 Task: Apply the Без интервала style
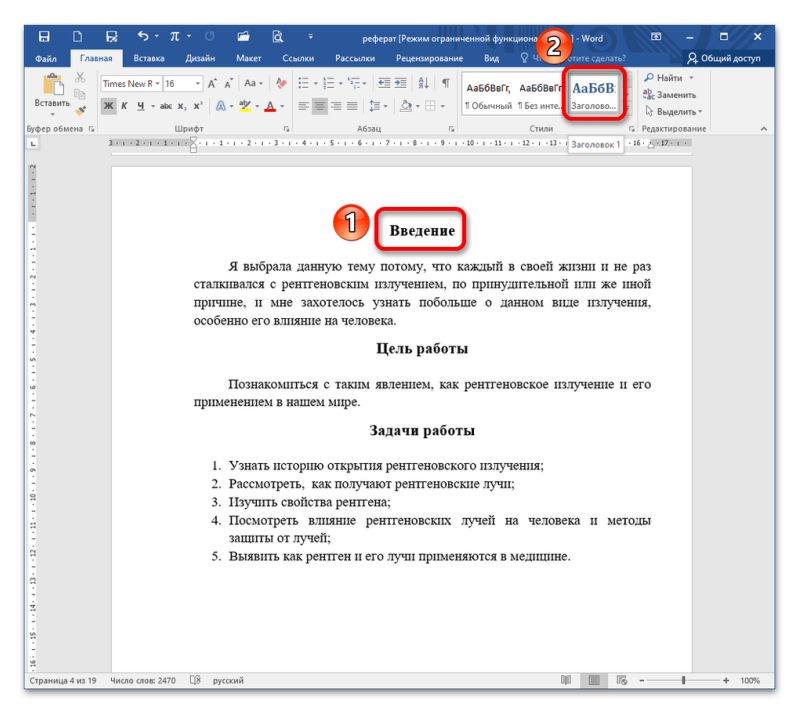539,96
